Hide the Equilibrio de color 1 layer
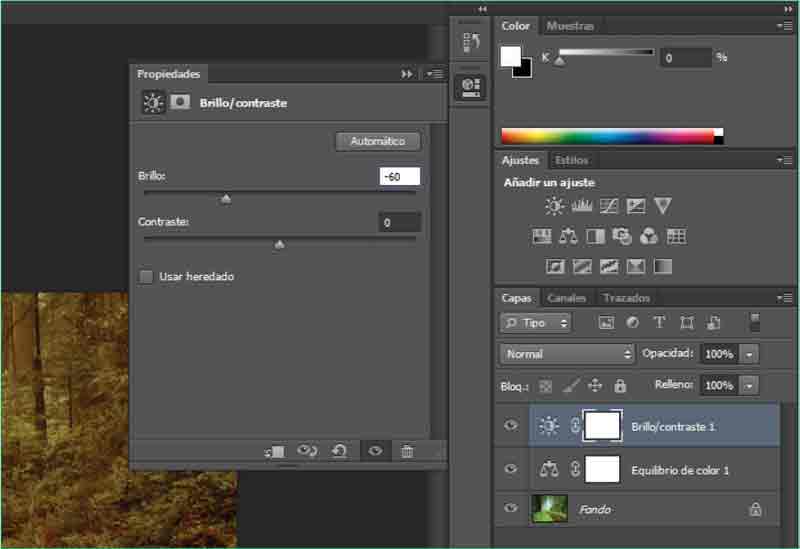 (511, 469)
